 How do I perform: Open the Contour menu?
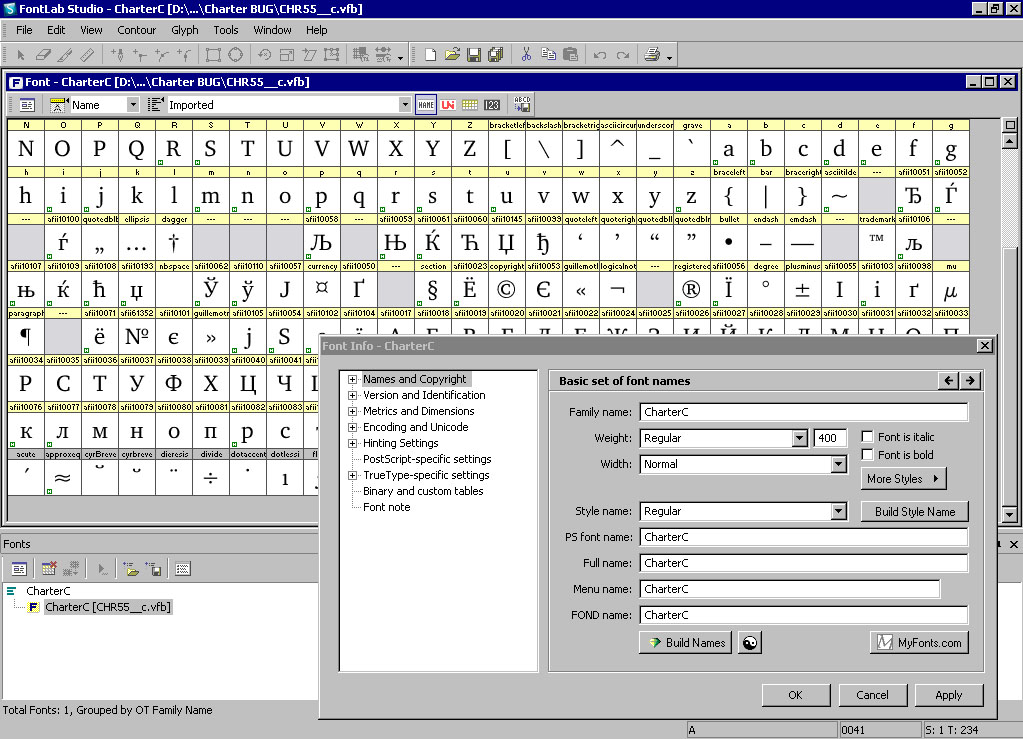tap(136, 30)
